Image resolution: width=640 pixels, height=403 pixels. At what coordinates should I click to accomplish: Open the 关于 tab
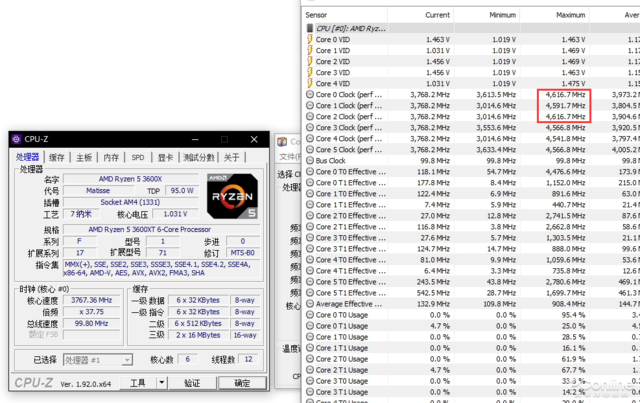pyautogui.click(x=231, y=158)
